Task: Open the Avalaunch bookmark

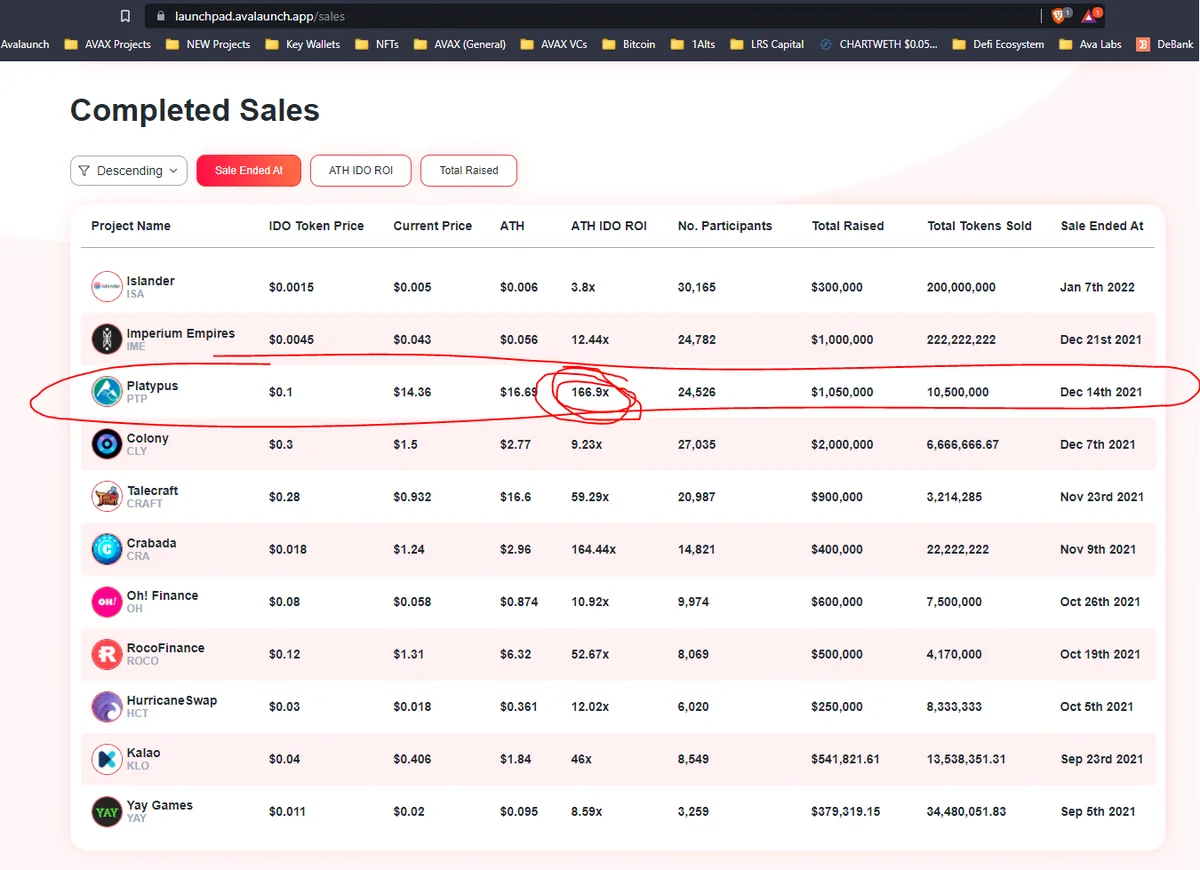Action: [25, 44]
